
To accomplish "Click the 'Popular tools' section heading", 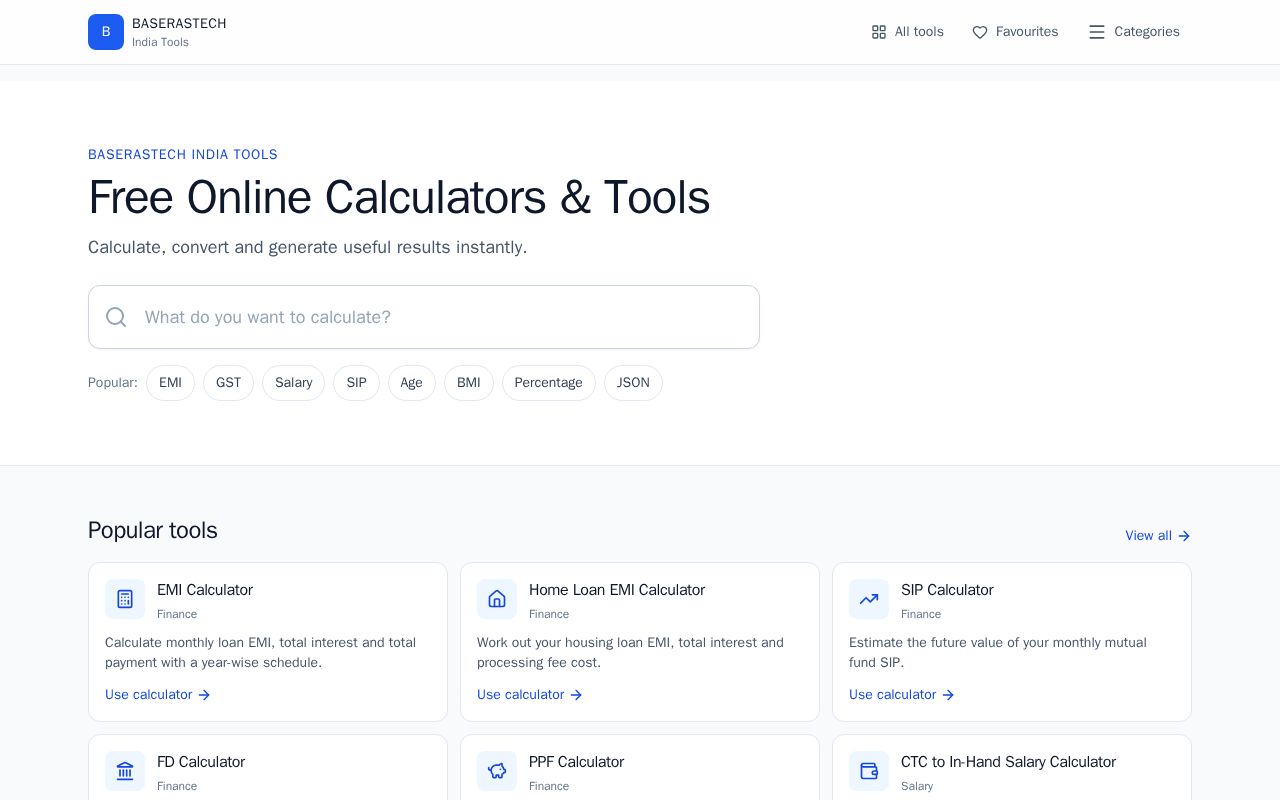I will [153, 530].
